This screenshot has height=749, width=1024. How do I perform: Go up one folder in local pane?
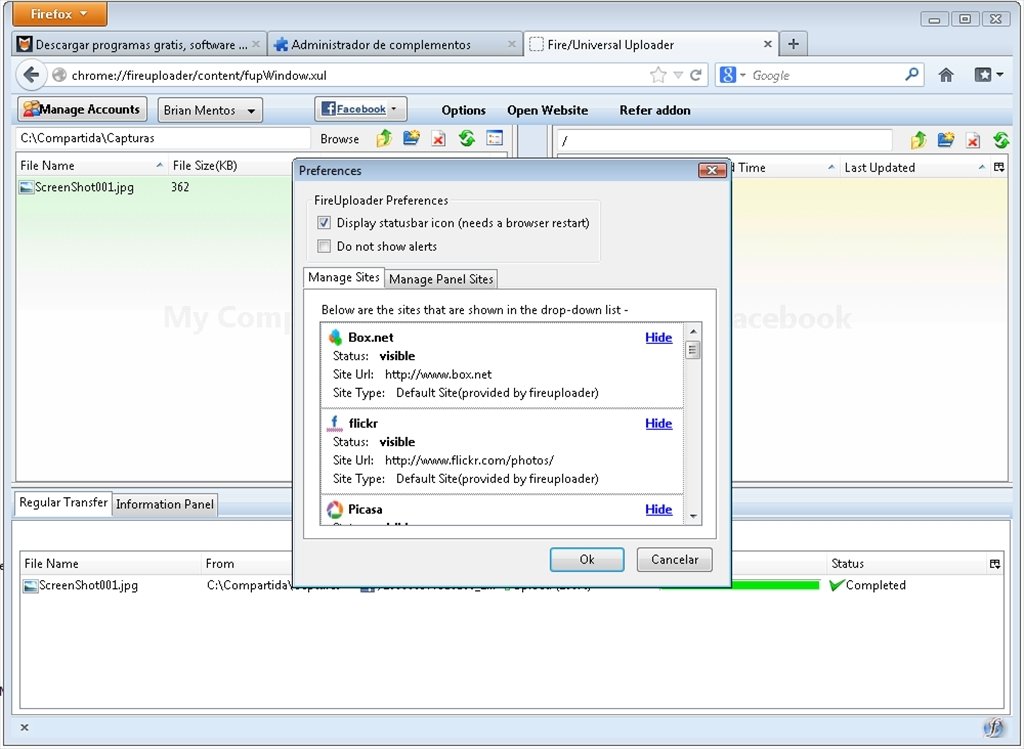pos(384,138)
